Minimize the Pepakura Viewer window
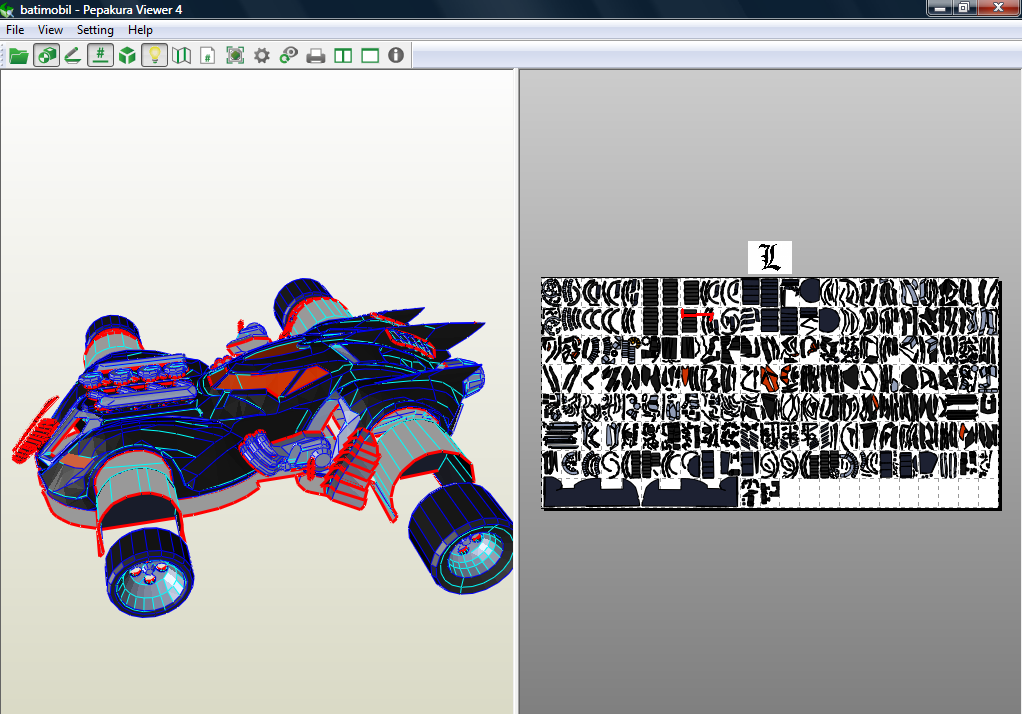 click(939, 8)
